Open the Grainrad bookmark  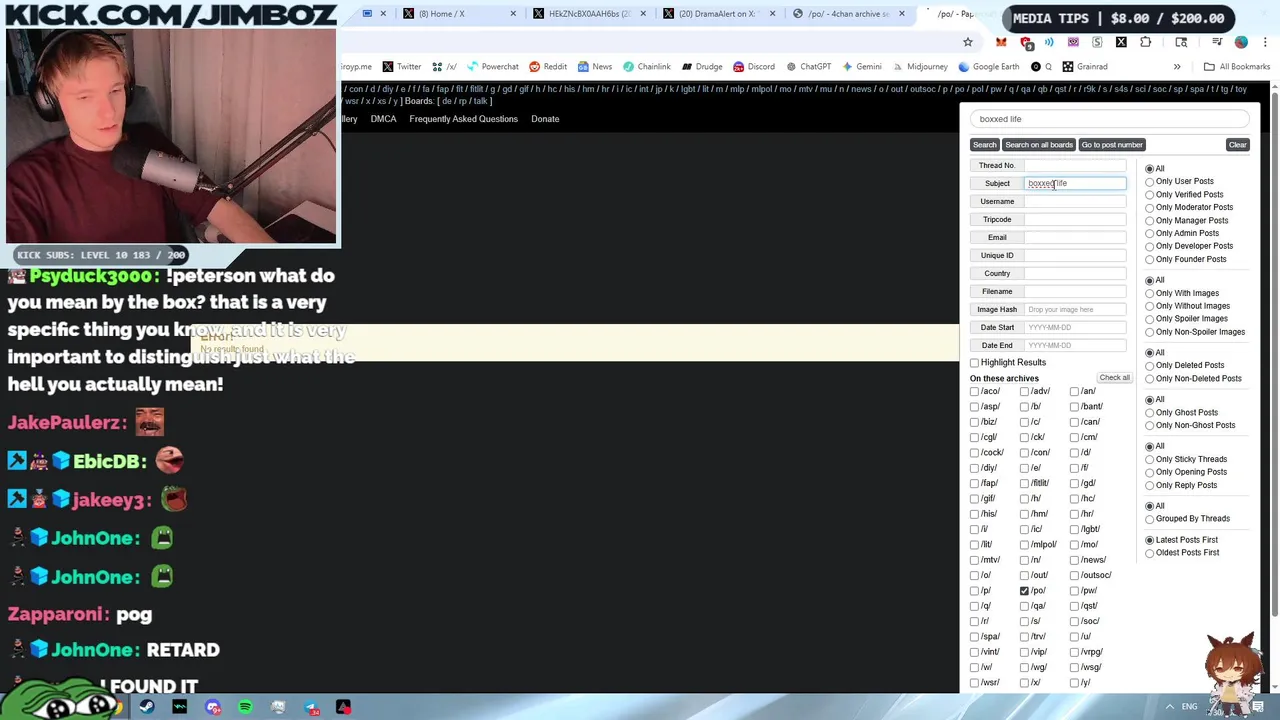click(1085, 67)
